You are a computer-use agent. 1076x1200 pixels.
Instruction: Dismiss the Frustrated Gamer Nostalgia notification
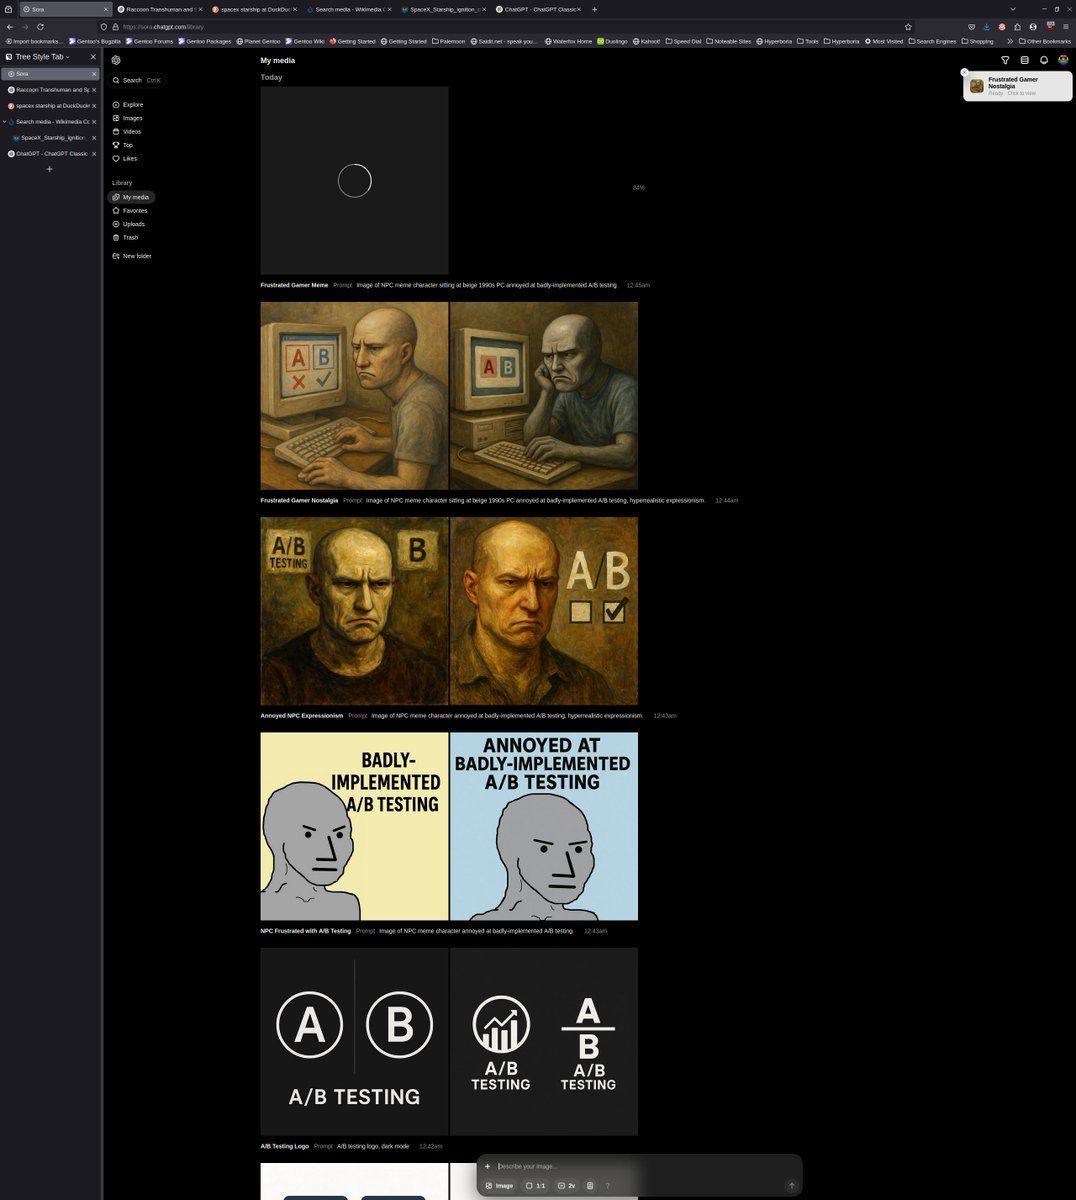pyautogui.click(x=965, y=73)
